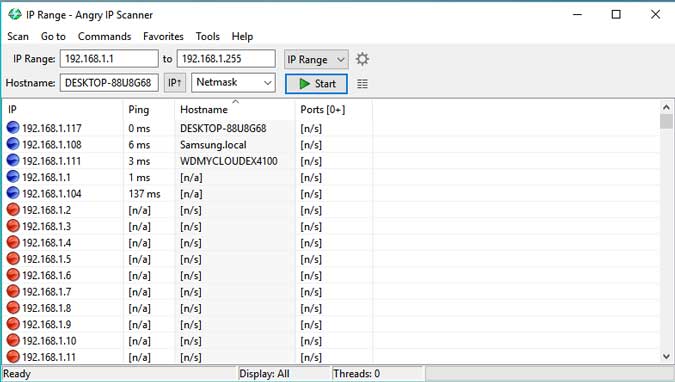Click the red status ball for 192.168.1.7
Image resolution: width=675 pixels, height=382 pixels.
pyautogui.click(x=13, y=291)
